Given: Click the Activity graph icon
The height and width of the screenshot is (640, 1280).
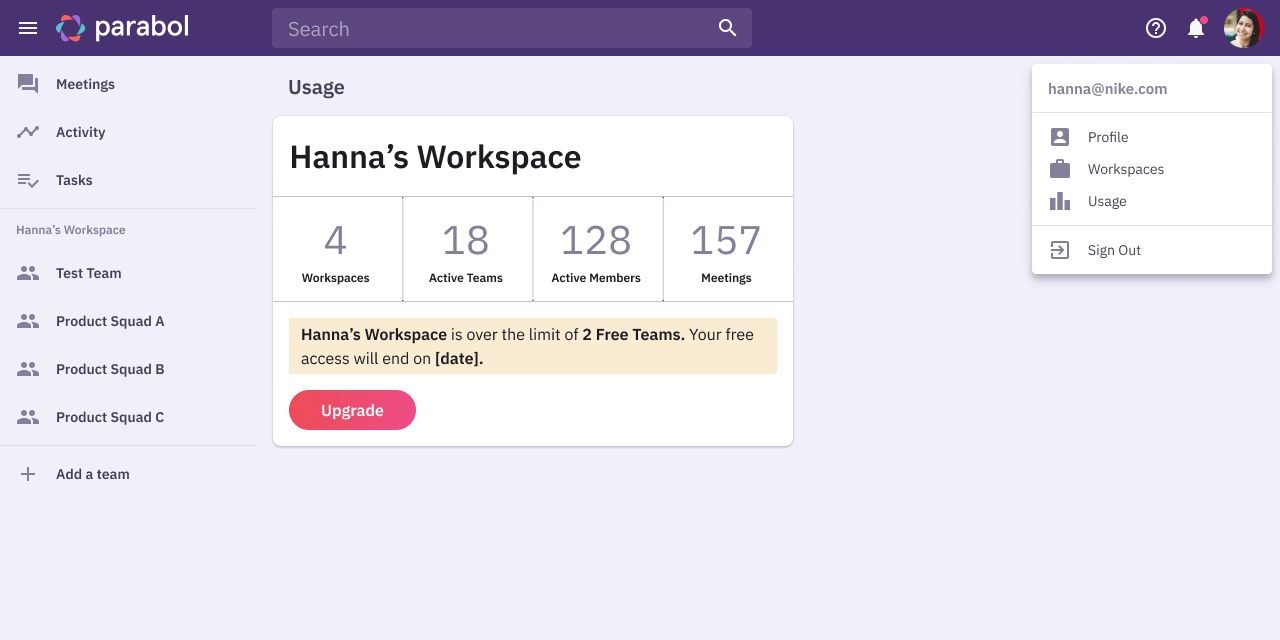Looking at the screenshot, I should pos(27,132).
